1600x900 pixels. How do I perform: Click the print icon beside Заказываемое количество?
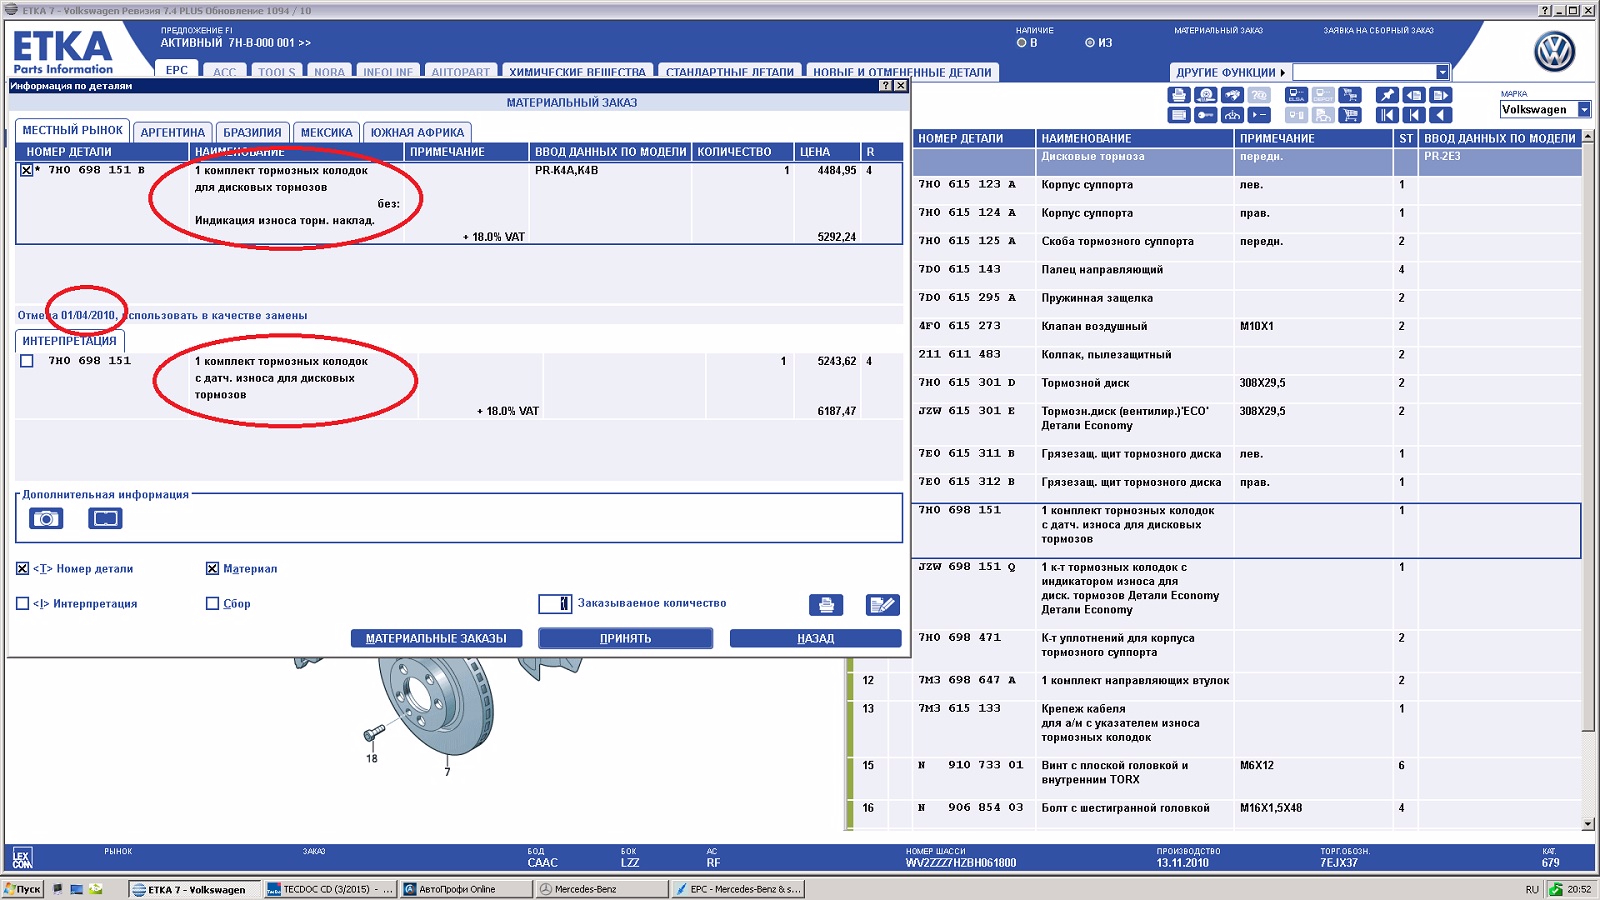click(826, 605)
